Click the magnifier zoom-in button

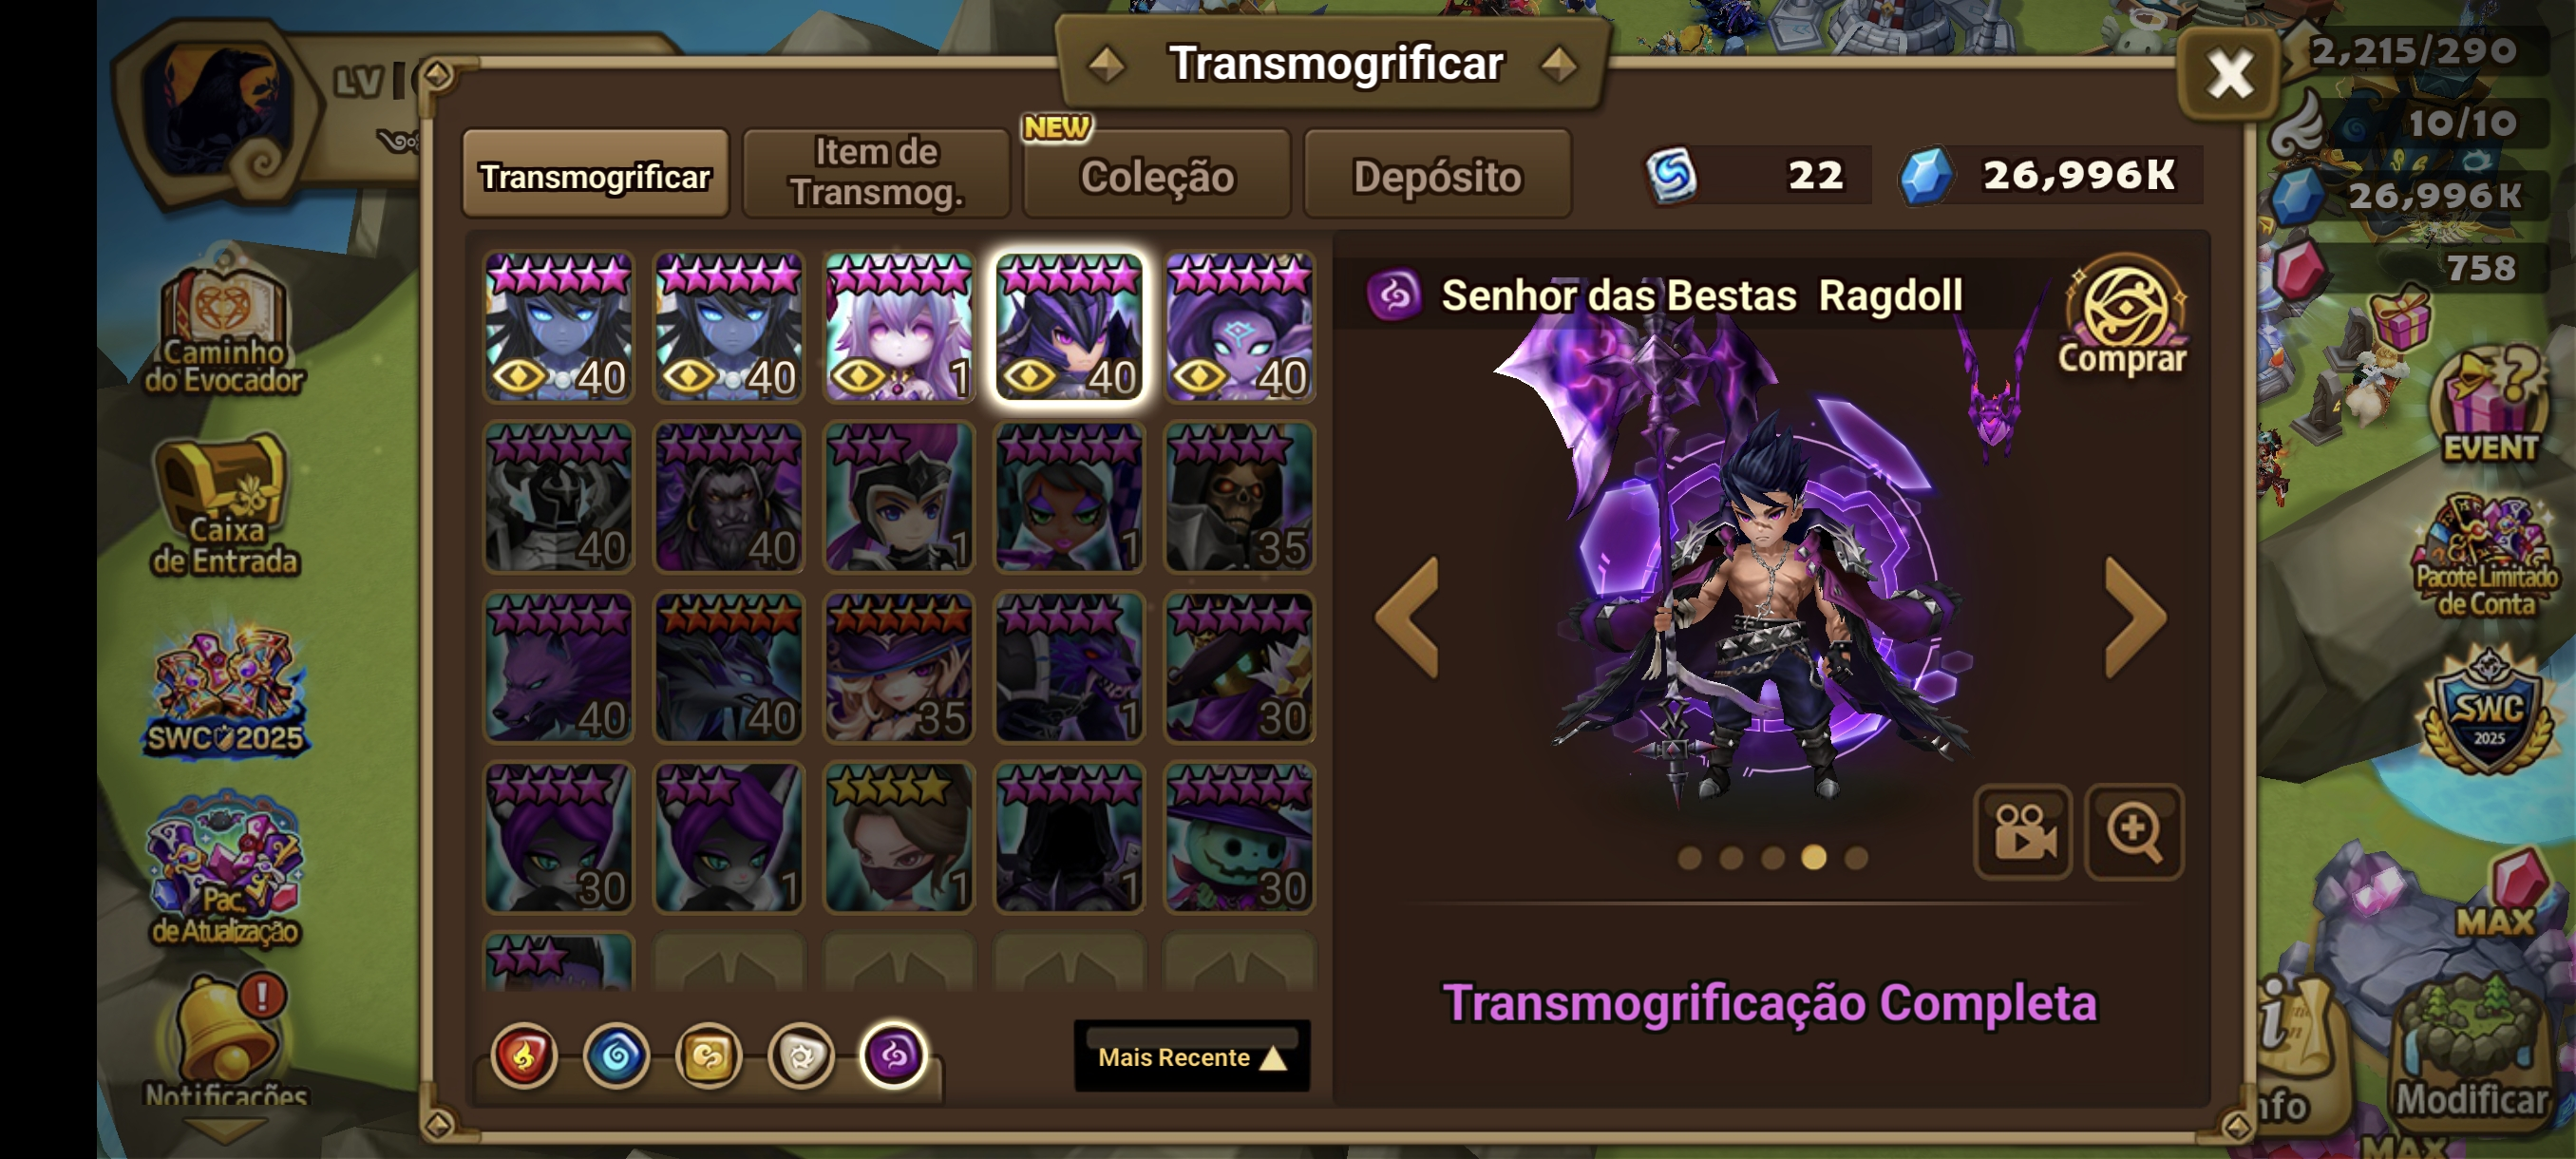point(2134,831)
